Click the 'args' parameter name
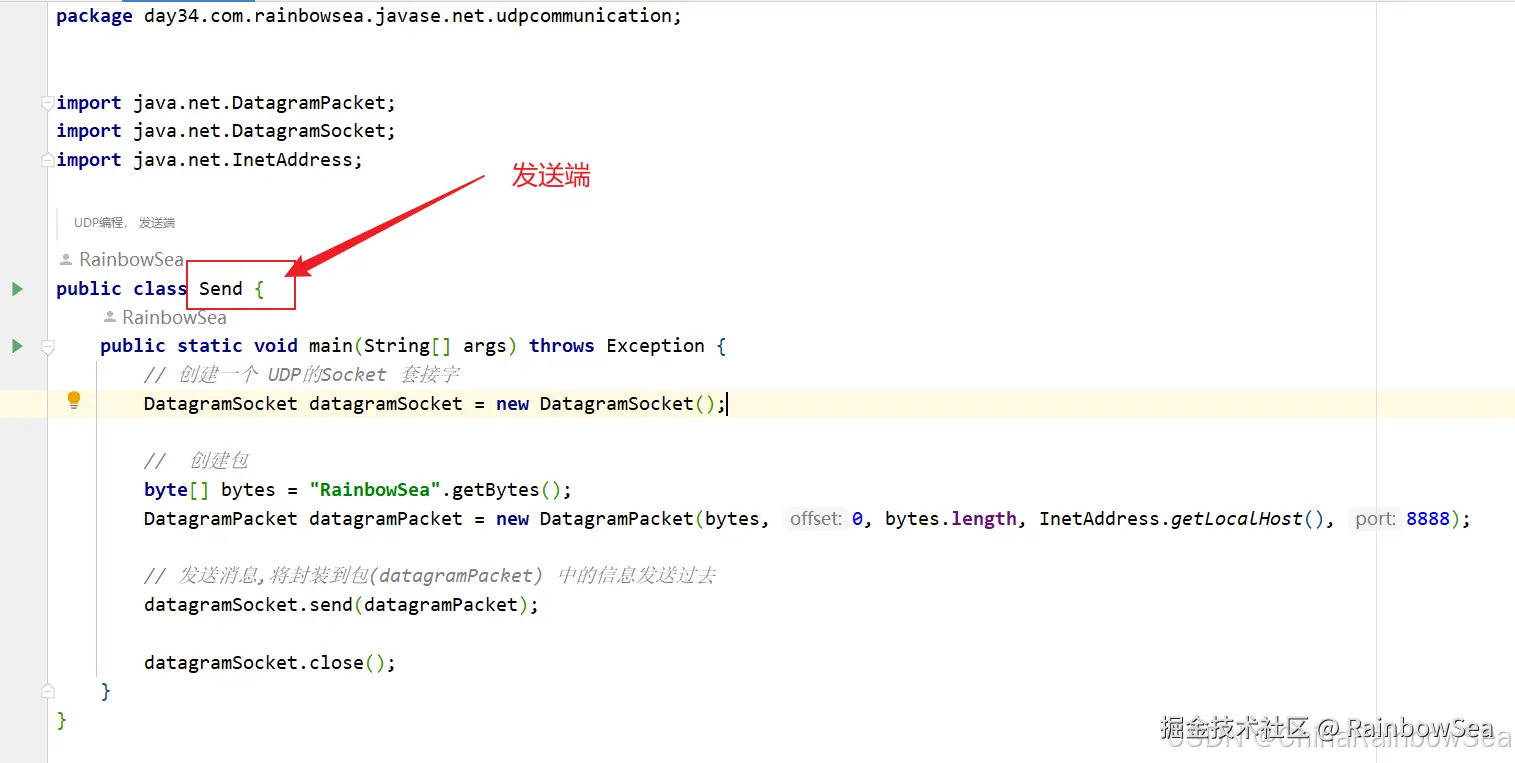This screenshot has width=1515, height=763. coord(484,346)
